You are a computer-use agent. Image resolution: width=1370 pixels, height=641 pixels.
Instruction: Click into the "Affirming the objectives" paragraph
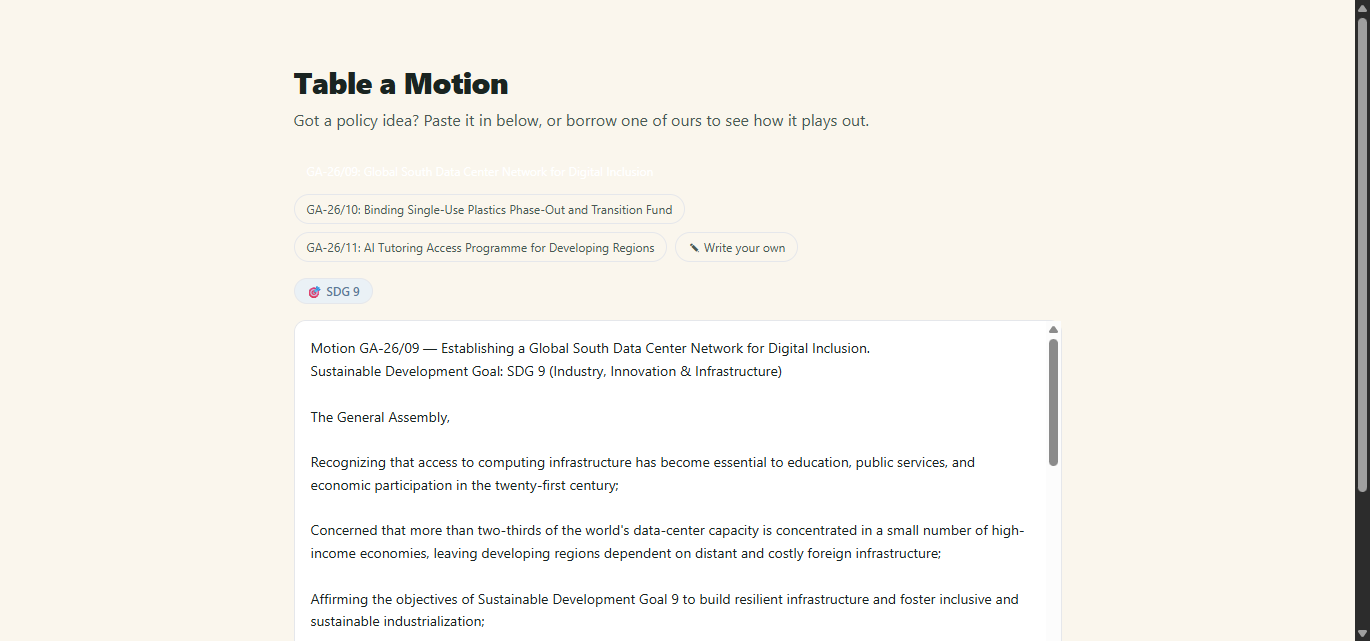[x=665, y=610]
